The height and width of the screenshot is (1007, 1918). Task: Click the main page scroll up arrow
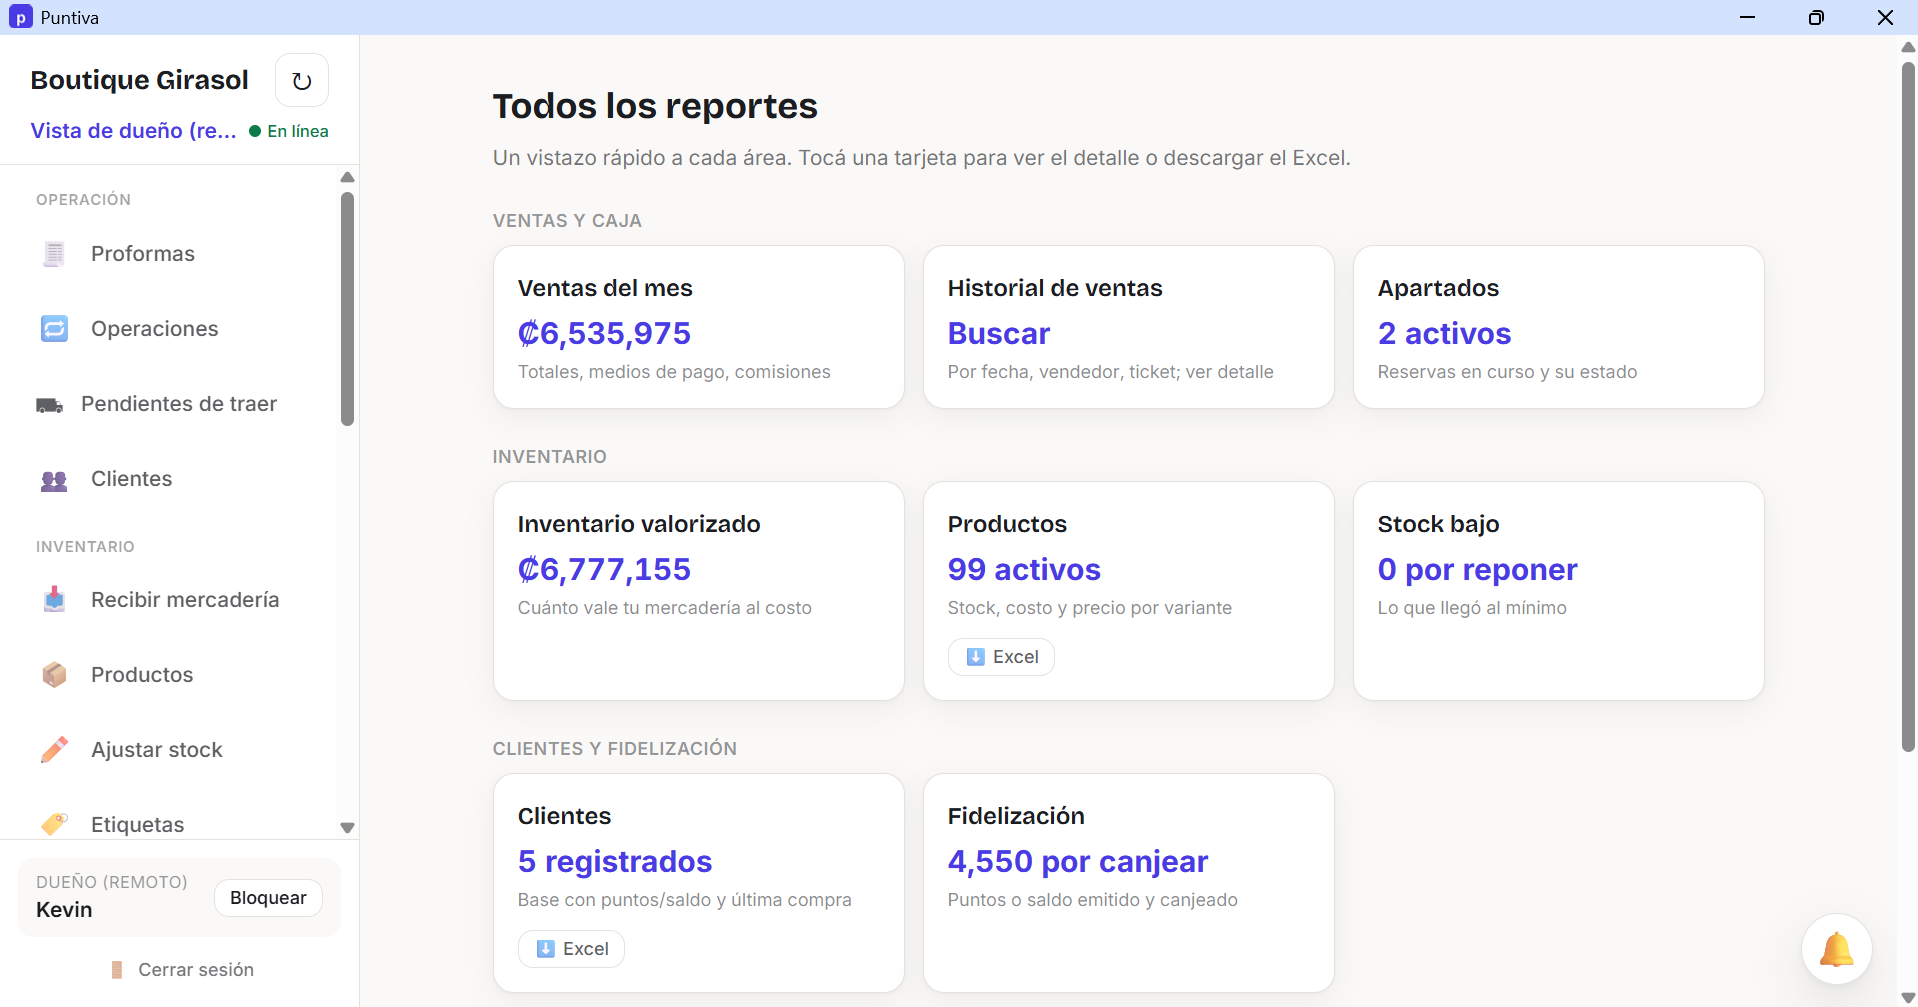pyautogui.click(x=1908, y=47)
